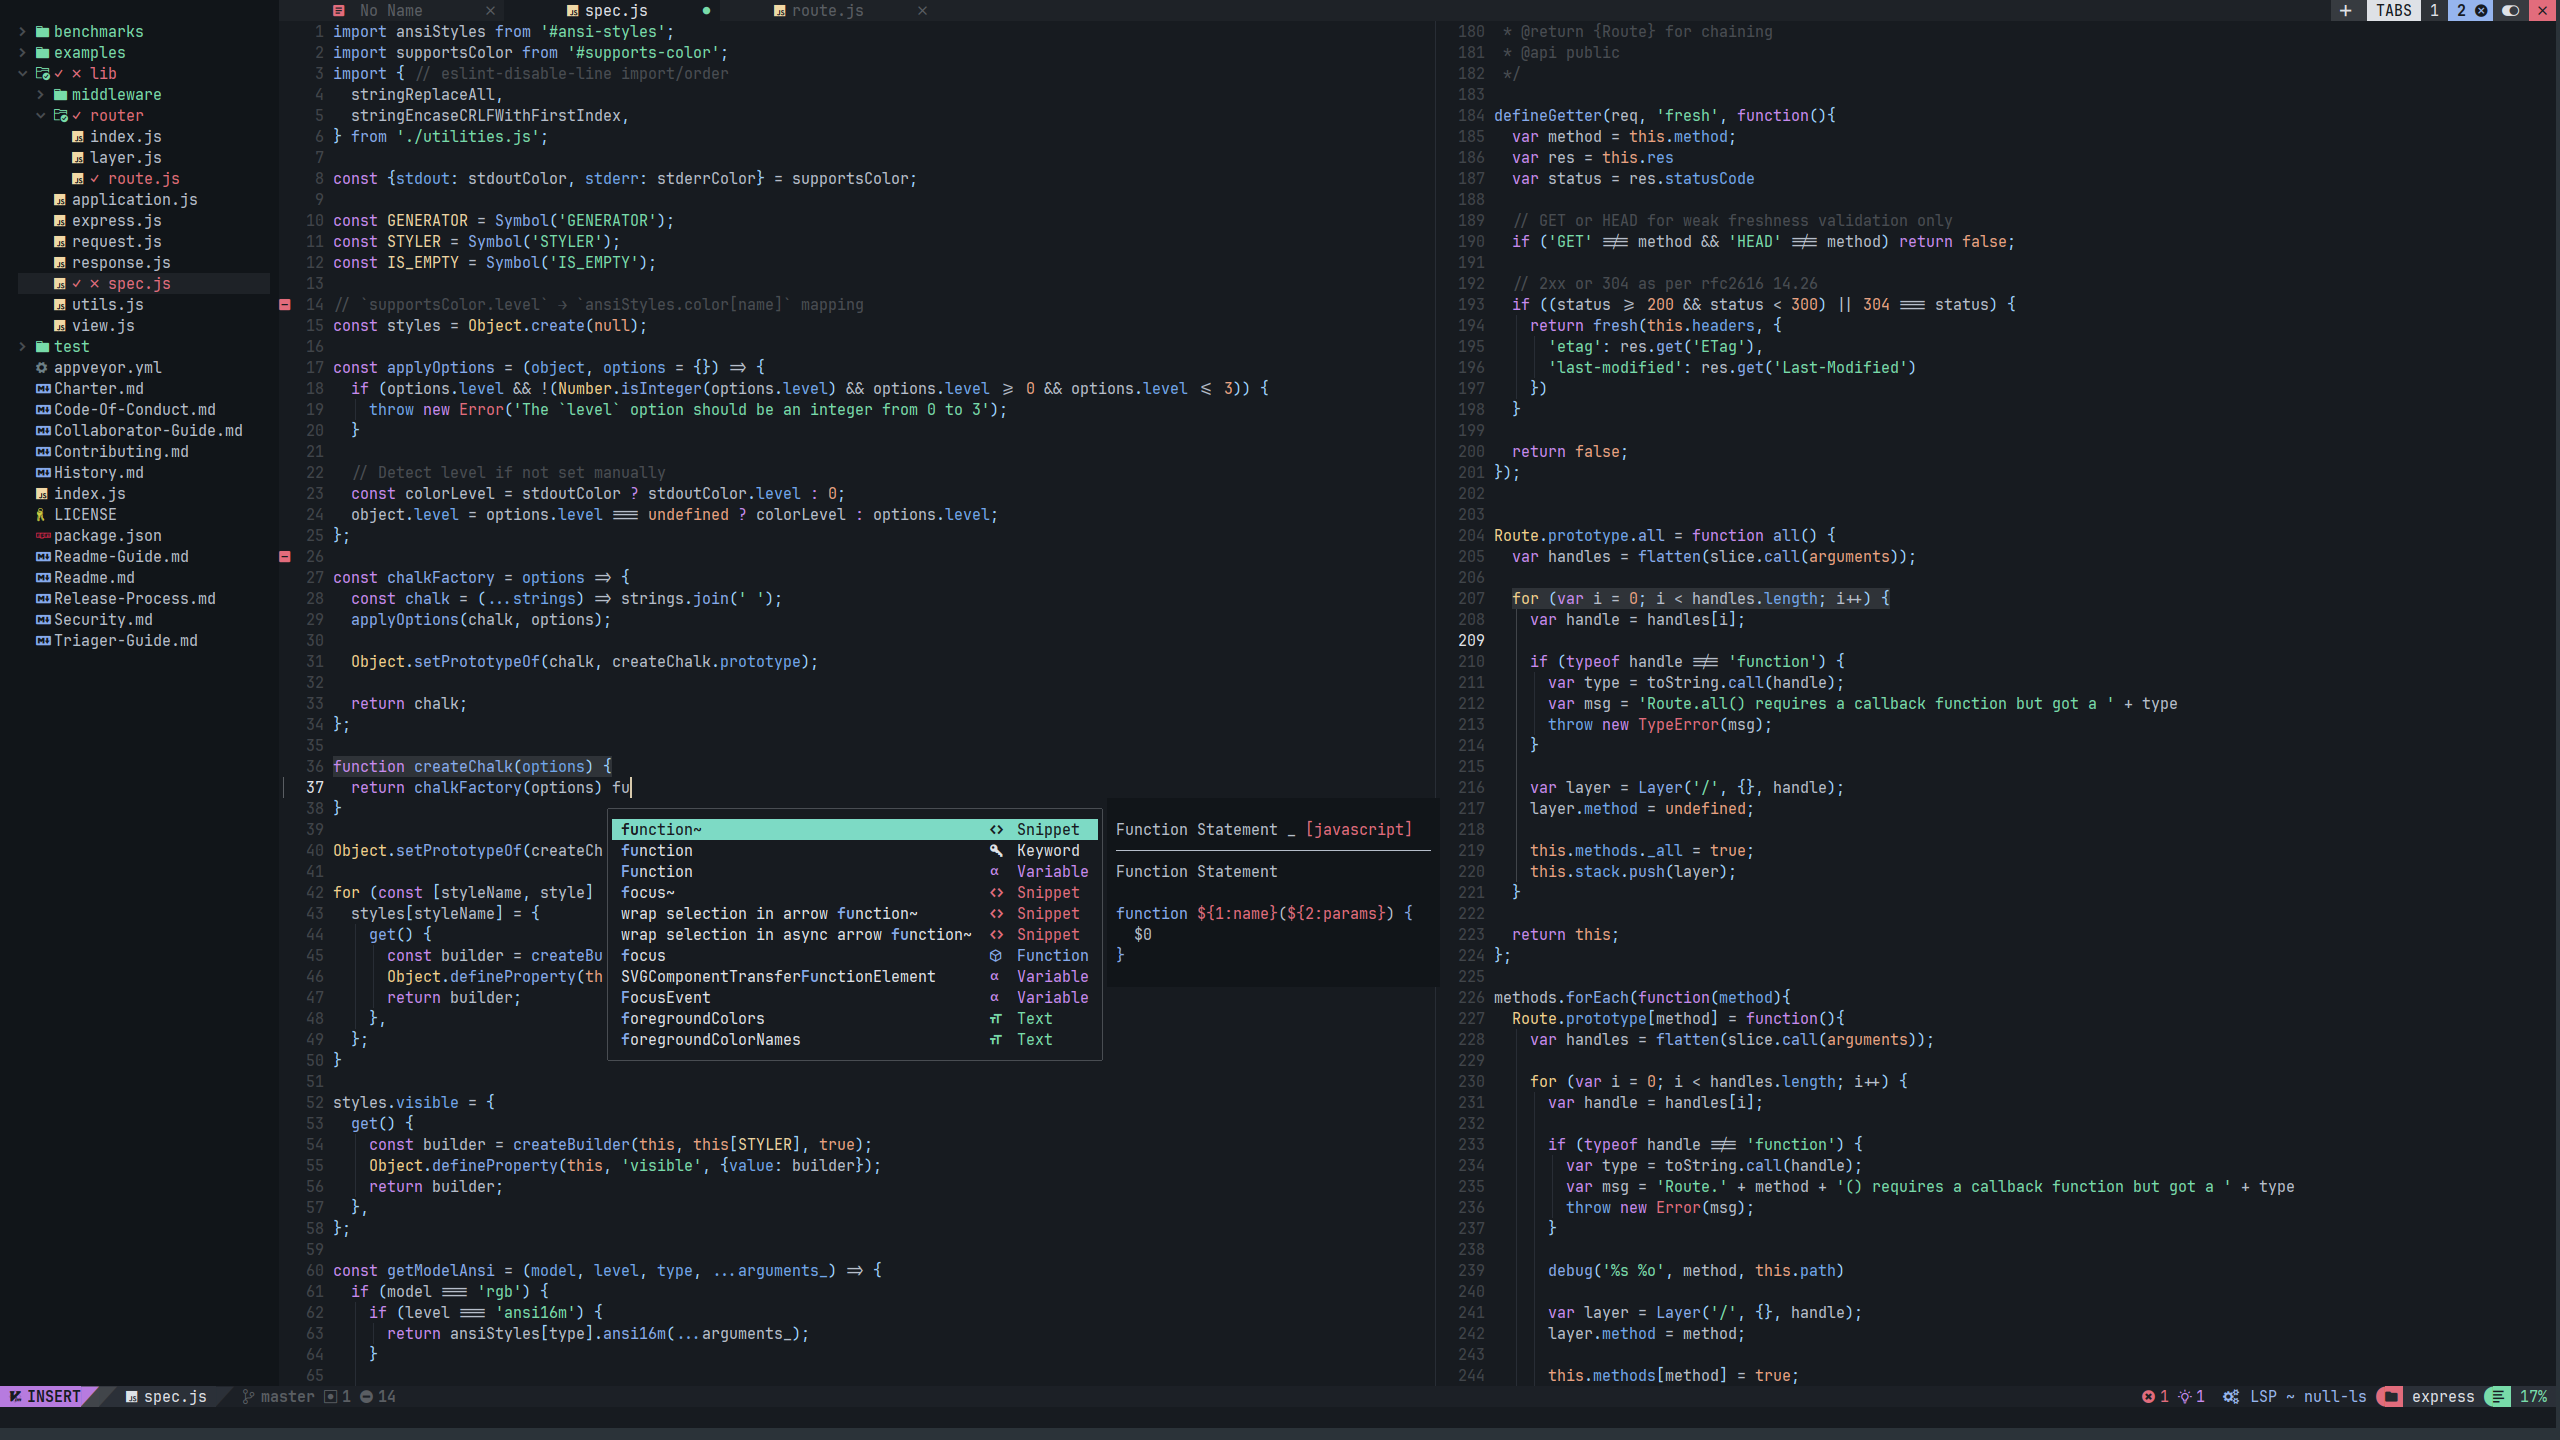
Task: Collapse the lib folder
Action: pos(22,74)
